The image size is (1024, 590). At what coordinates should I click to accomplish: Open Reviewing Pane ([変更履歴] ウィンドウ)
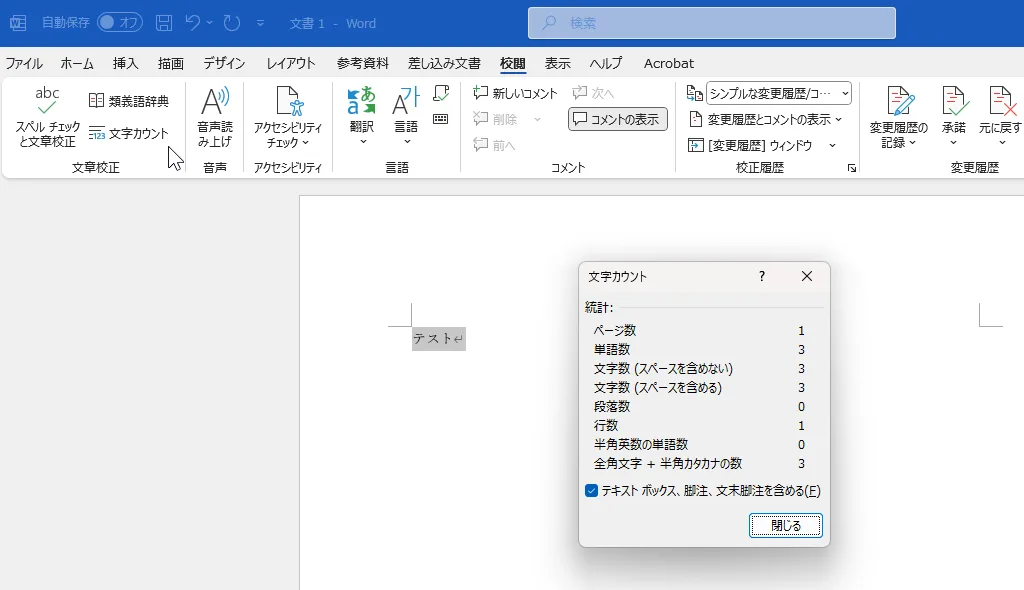point(750,145)
